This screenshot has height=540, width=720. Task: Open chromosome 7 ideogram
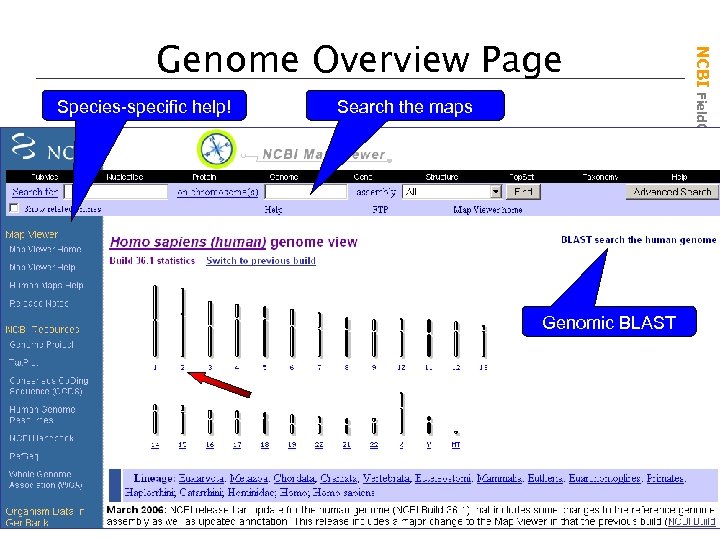point(320,335)
